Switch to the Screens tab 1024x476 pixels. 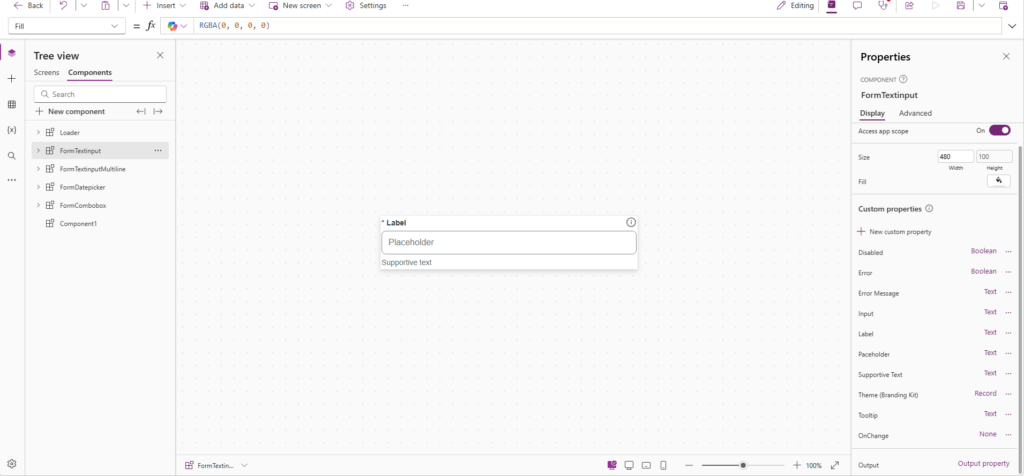pyautogui.click(x=46, y=72)
